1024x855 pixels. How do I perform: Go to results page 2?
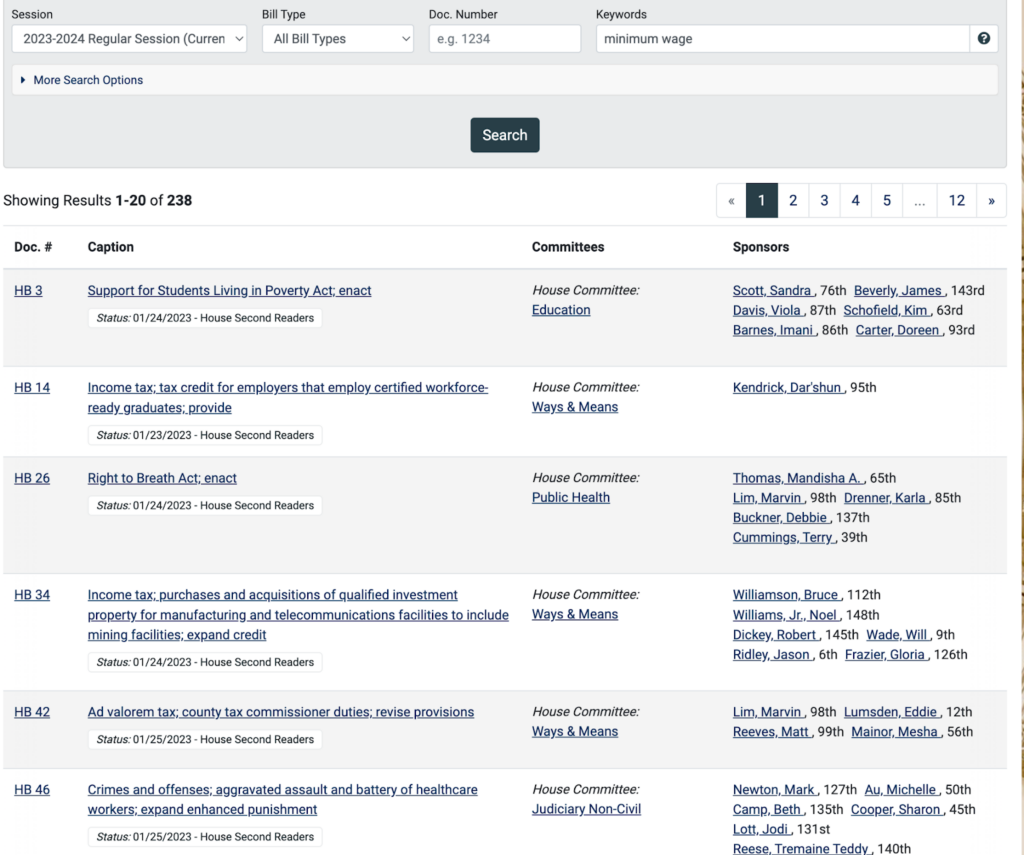point(793,201)
